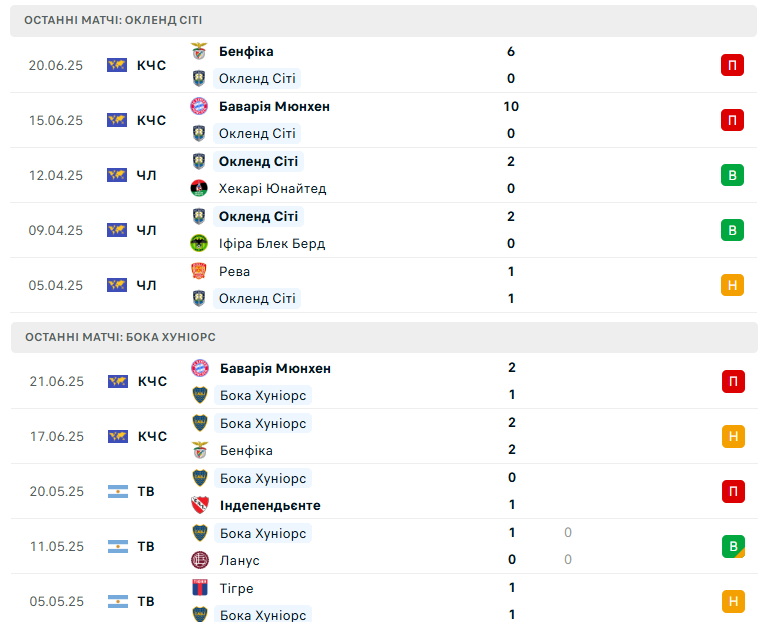
Task: Click the world-map flag icon for 12.04.25 ЧЛ
Action: [117, 175]
